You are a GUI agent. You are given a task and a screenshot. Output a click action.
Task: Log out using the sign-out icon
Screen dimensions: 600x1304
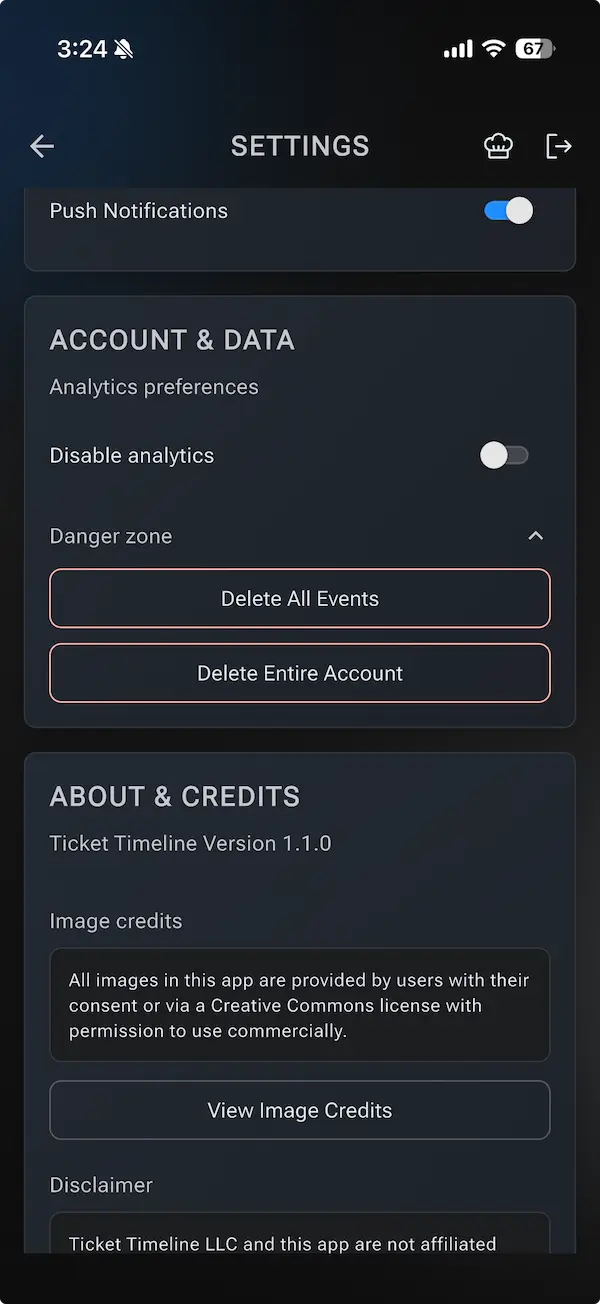tap(559, 146)
